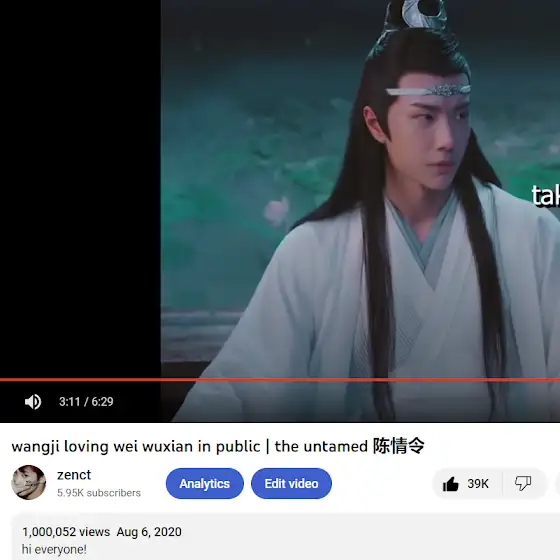
Task: Click the Aug 6, 2020 upload date
Action: 149,532
